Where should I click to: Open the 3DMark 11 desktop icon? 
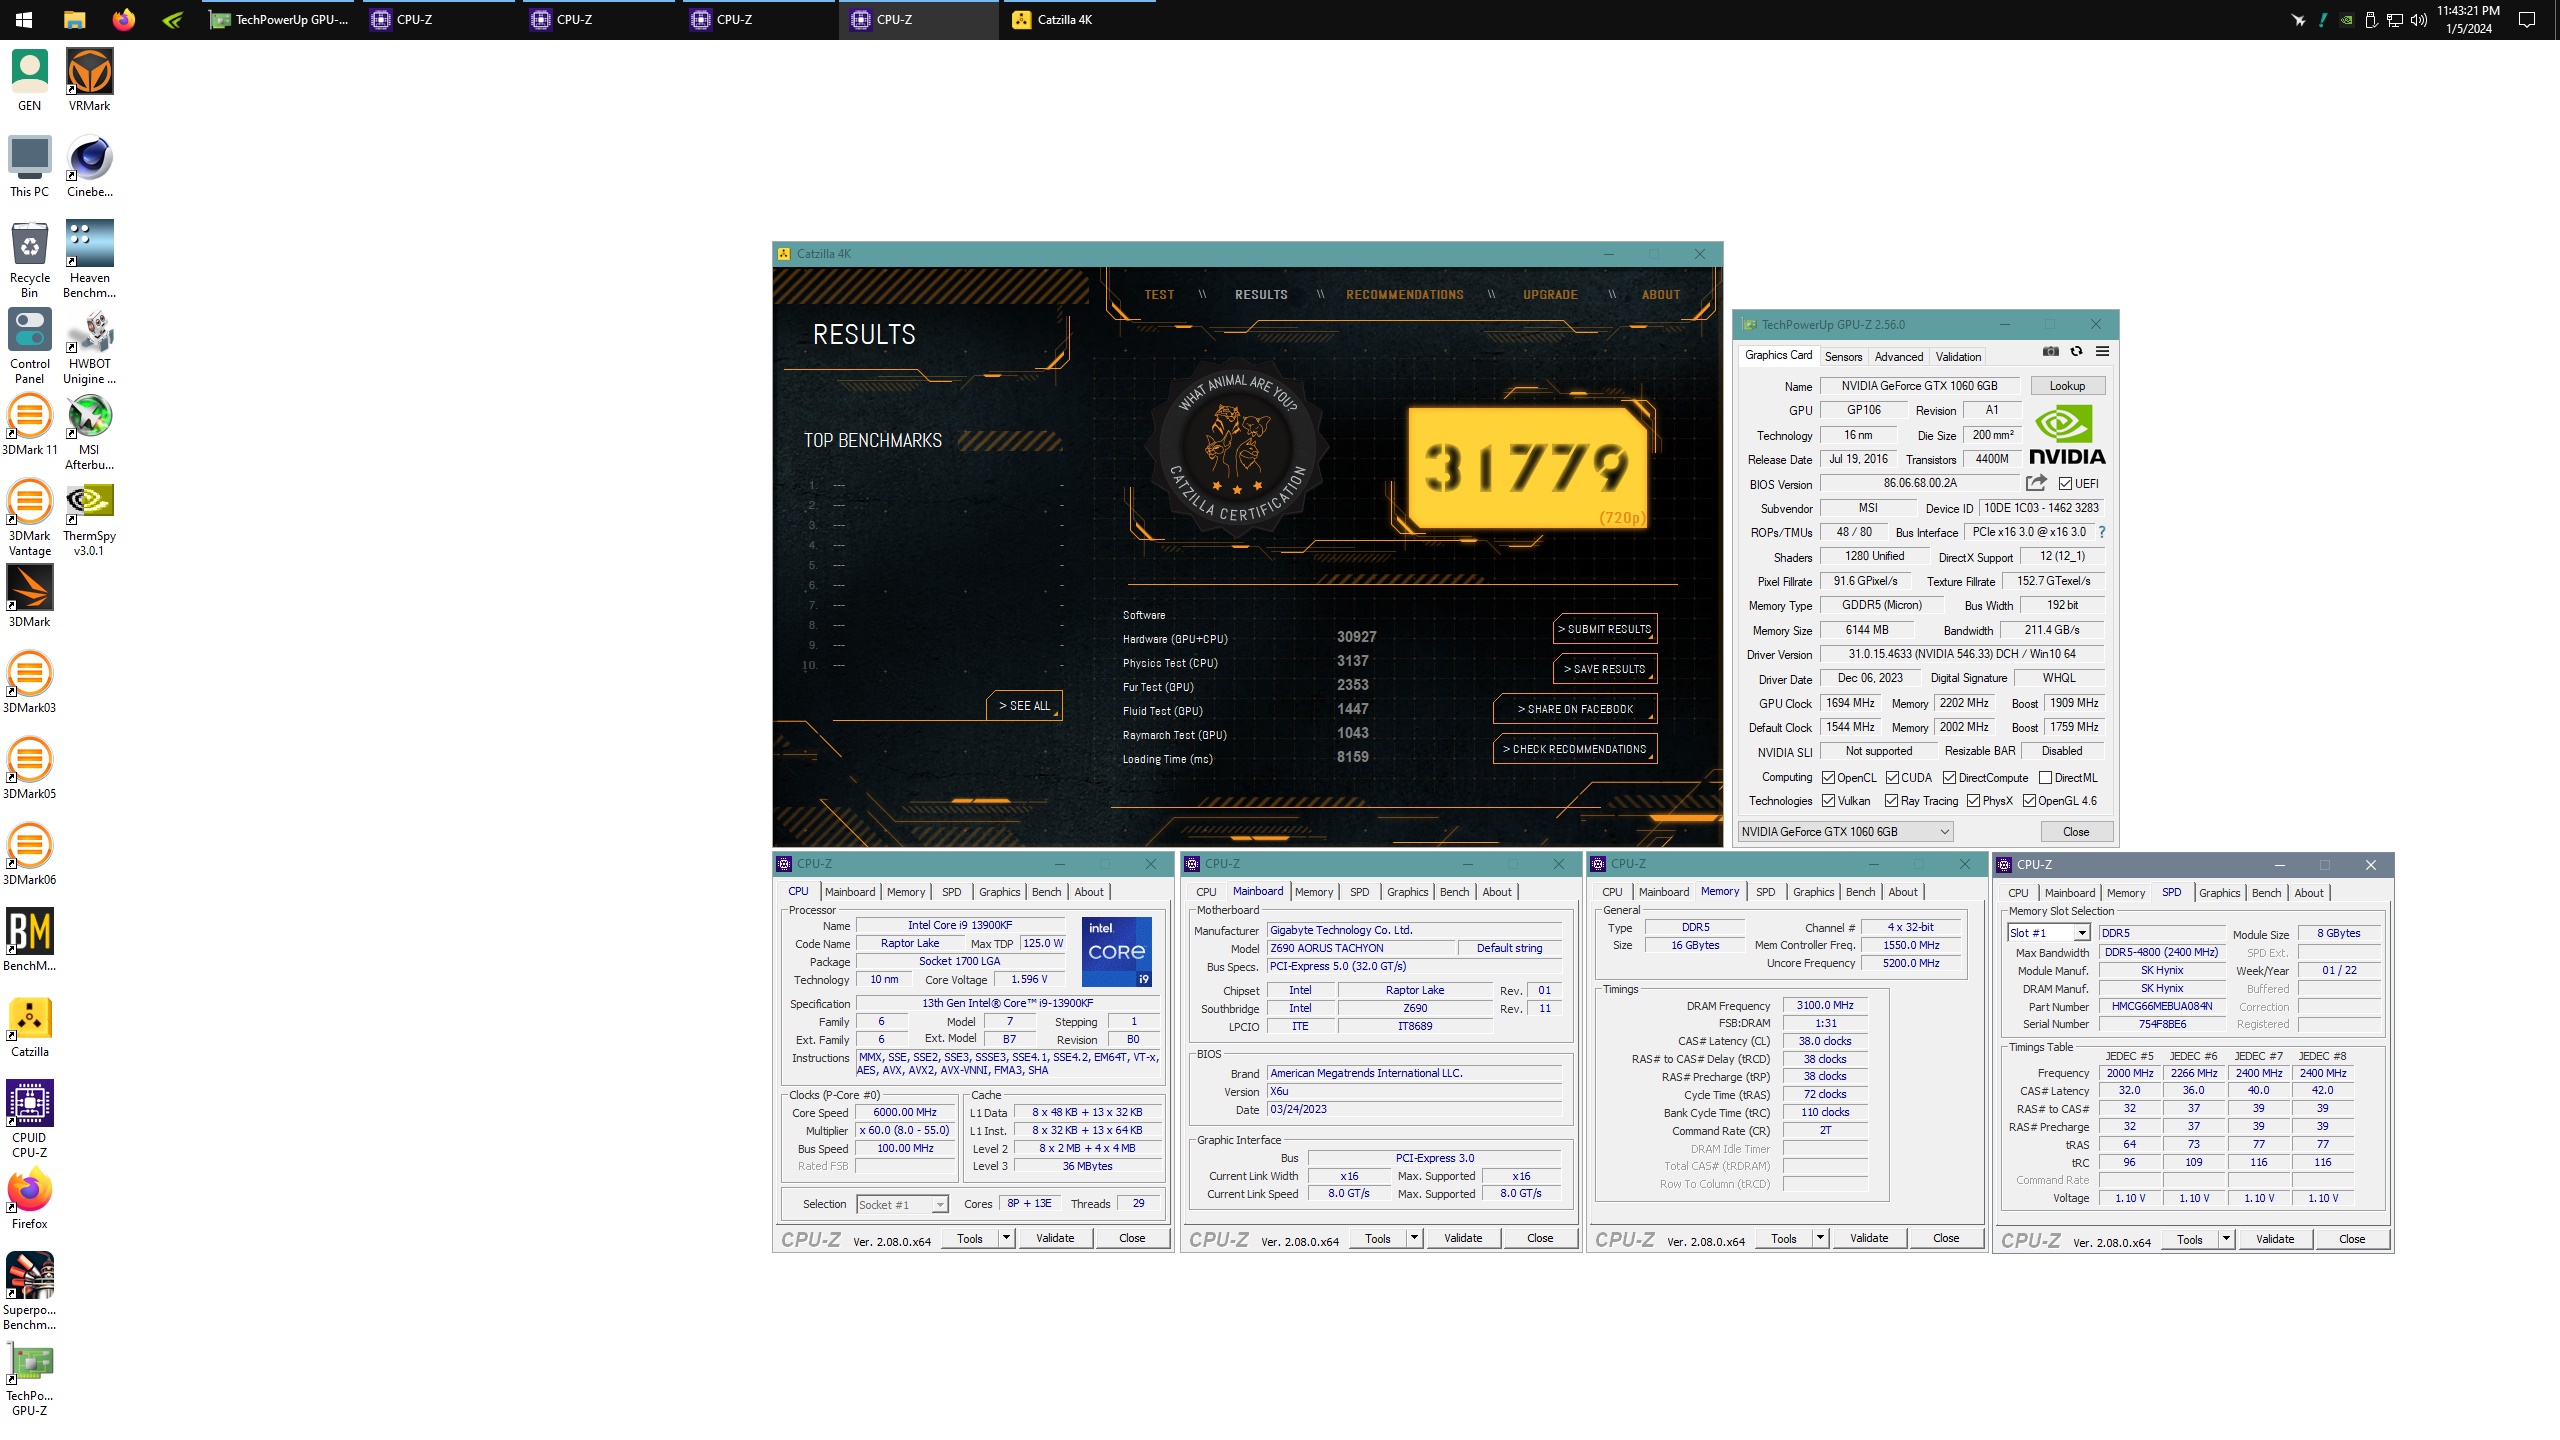click(30, 424)
